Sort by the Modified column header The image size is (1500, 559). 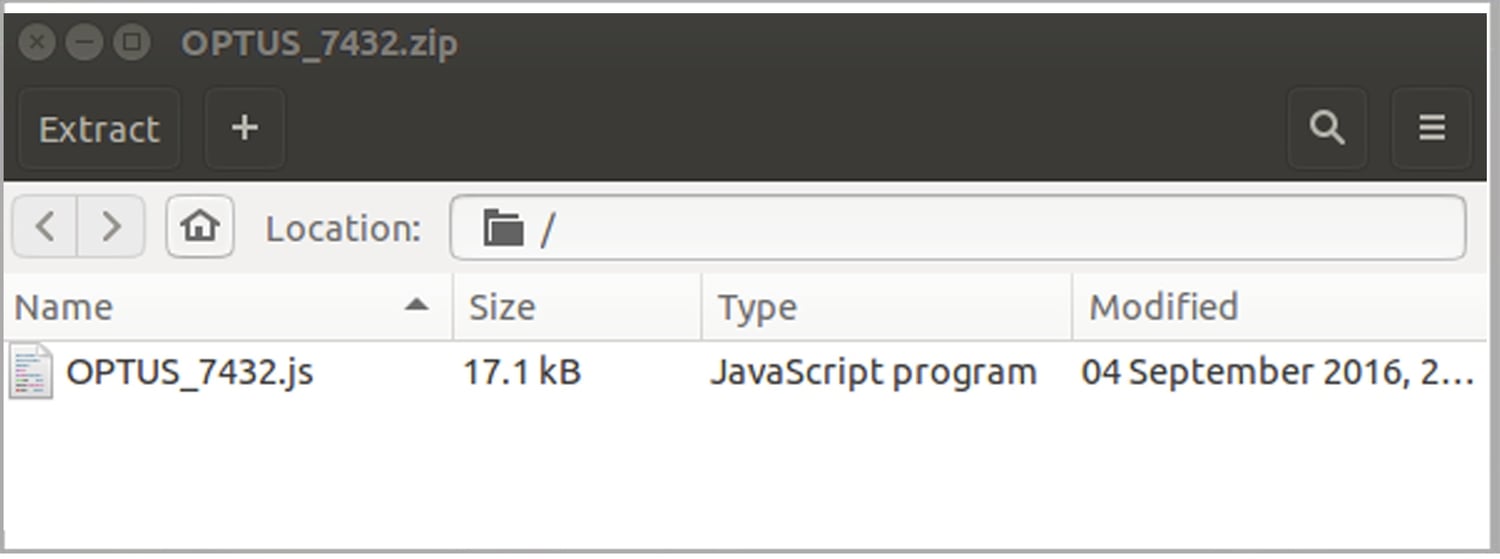[1163, 307]
